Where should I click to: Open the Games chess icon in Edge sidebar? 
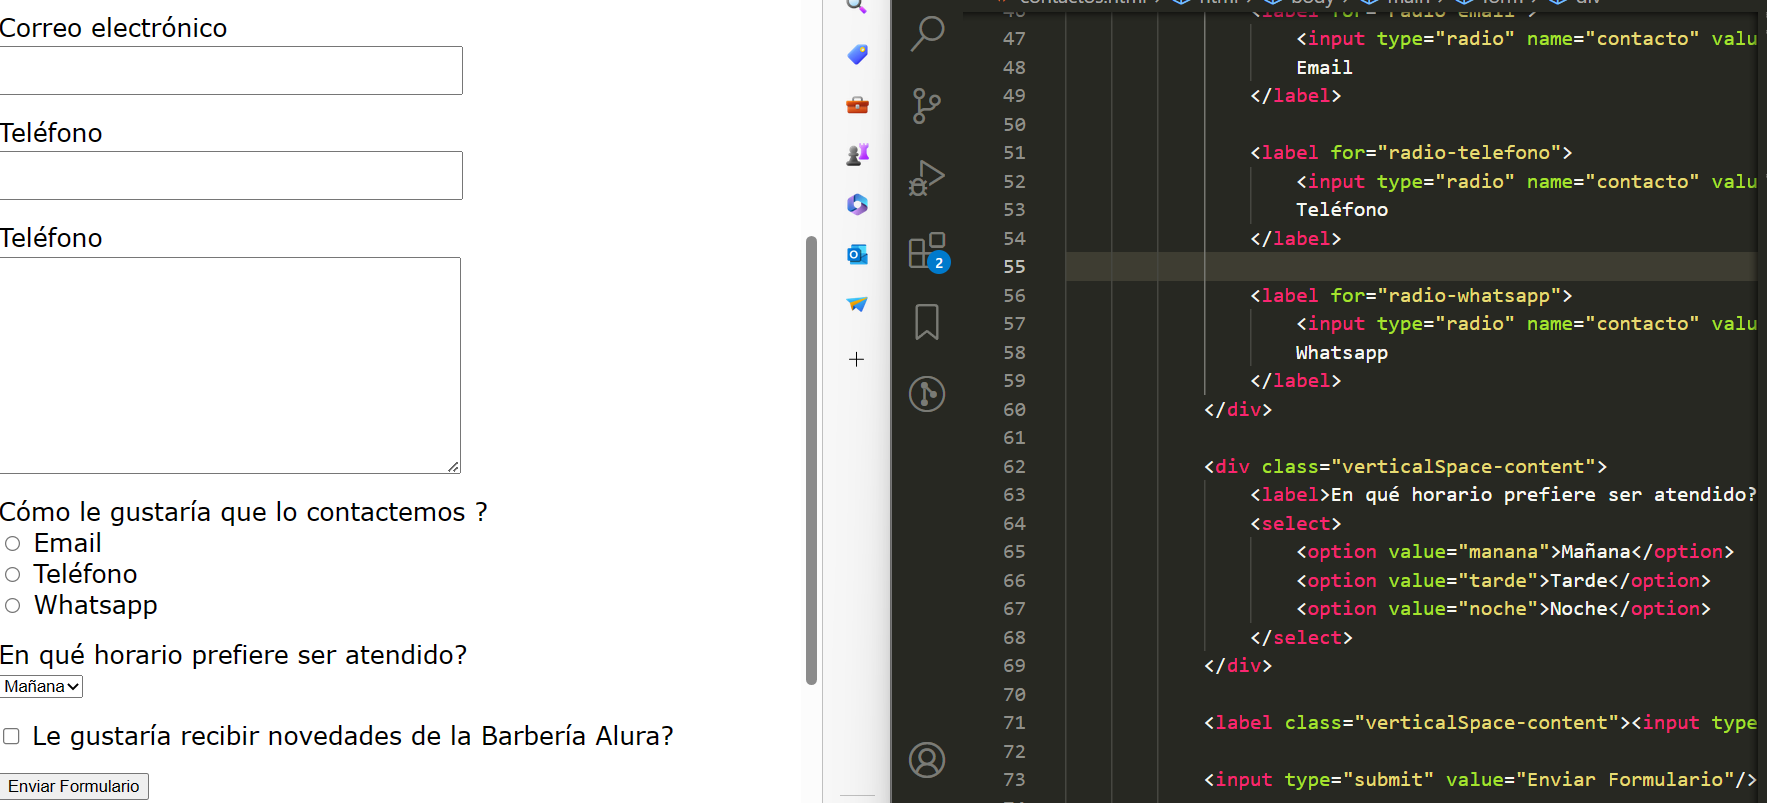coord(857,154)
